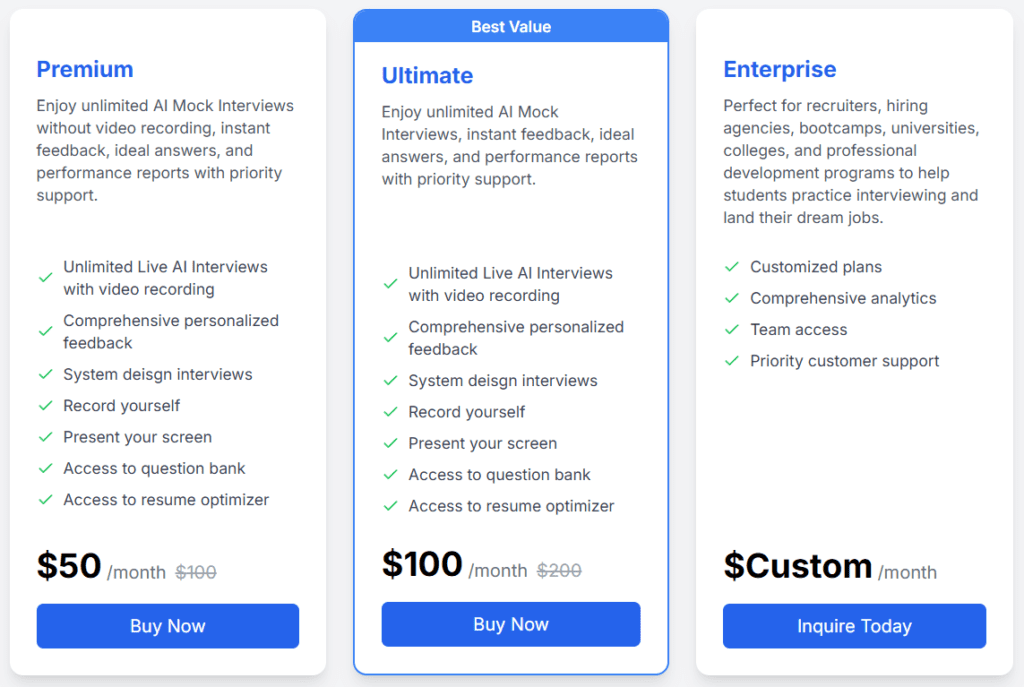
Task: Click the Ultimate plan title
Action: point(427,76)
